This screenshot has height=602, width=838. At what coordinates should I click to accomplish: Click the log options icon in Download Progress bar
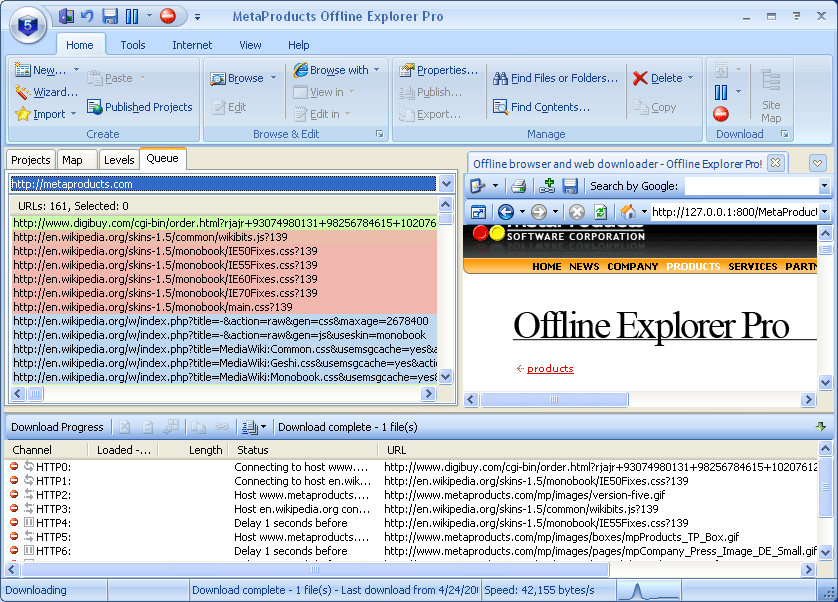pyautogui.click(x=250, y=427)
